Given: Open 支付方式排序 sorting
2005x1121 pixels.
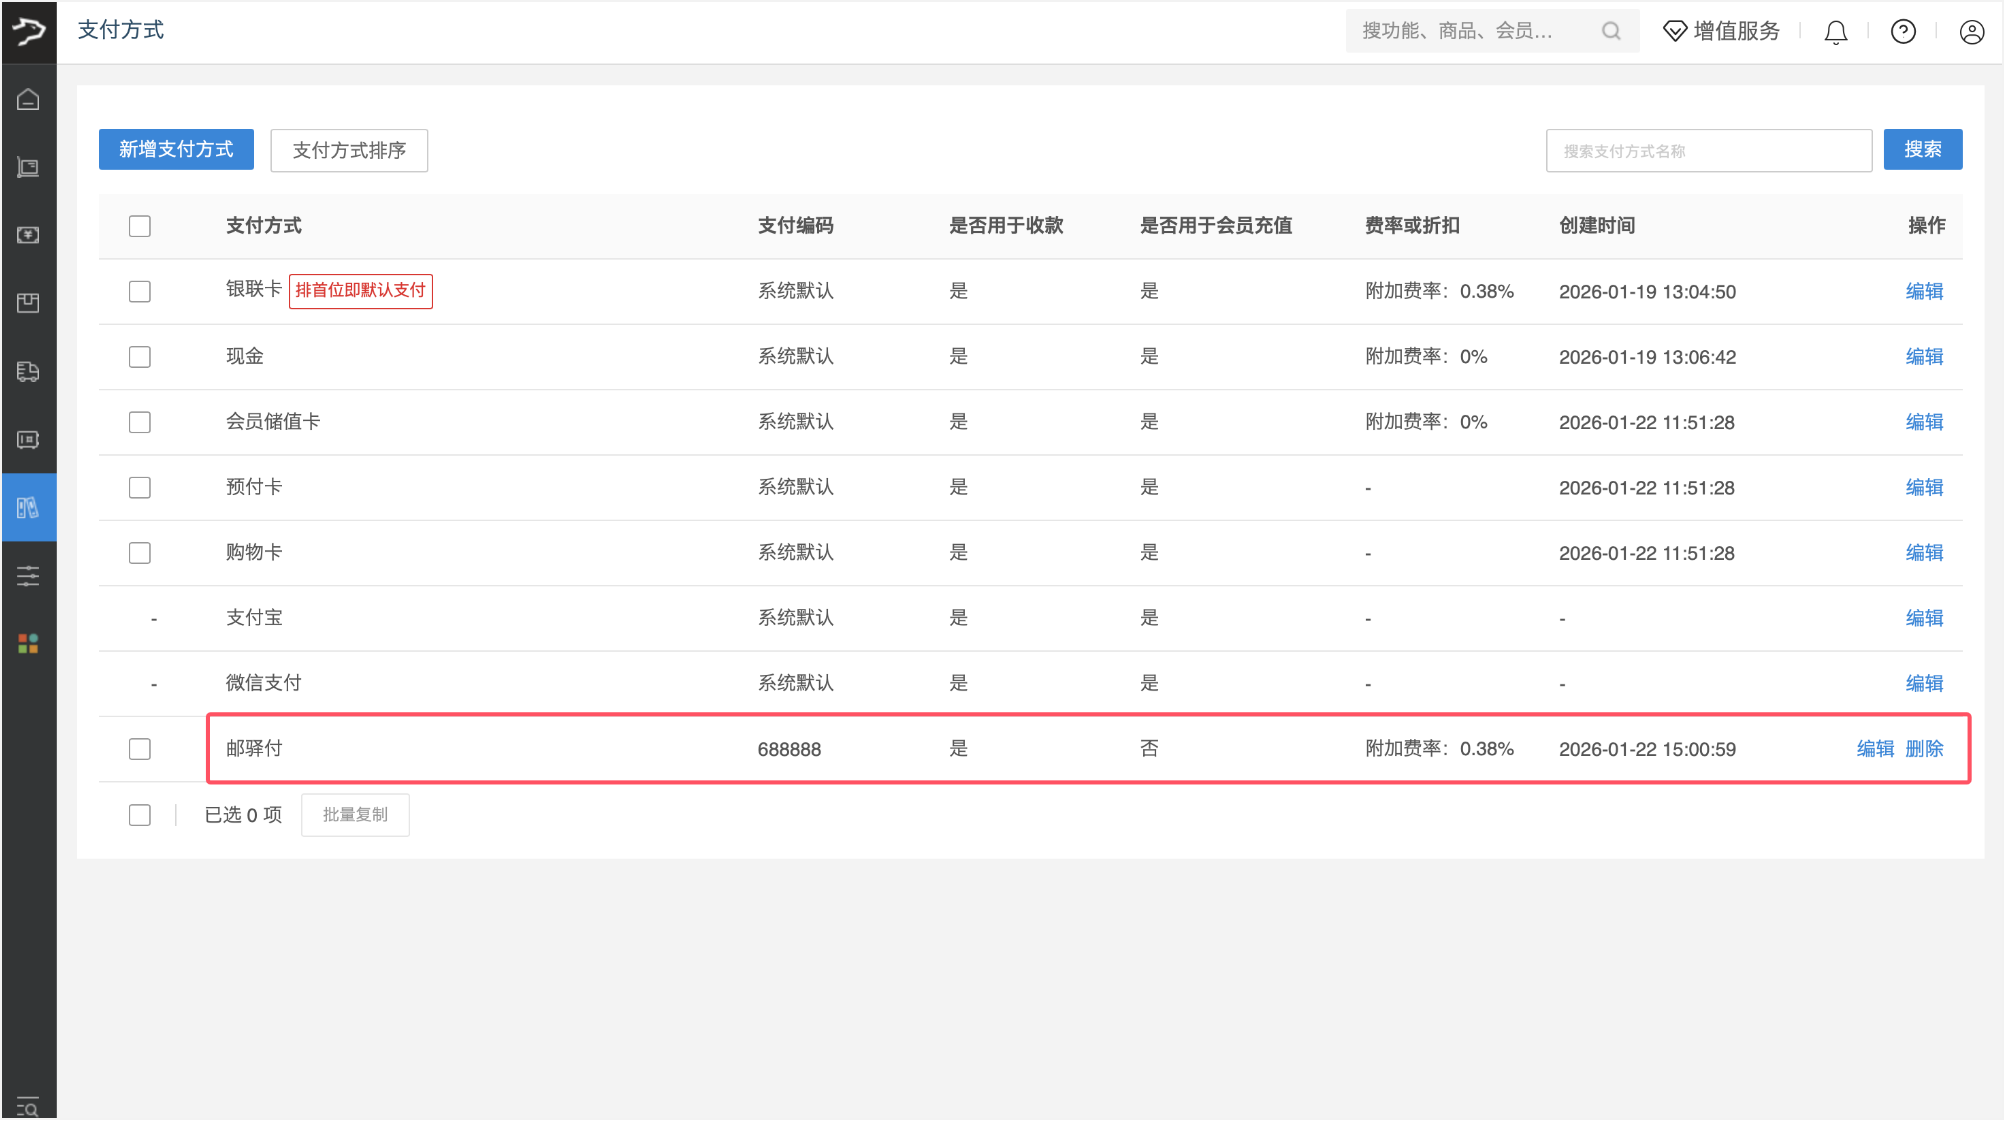Looking at the screenshot, I should click(x=349, y=150).
